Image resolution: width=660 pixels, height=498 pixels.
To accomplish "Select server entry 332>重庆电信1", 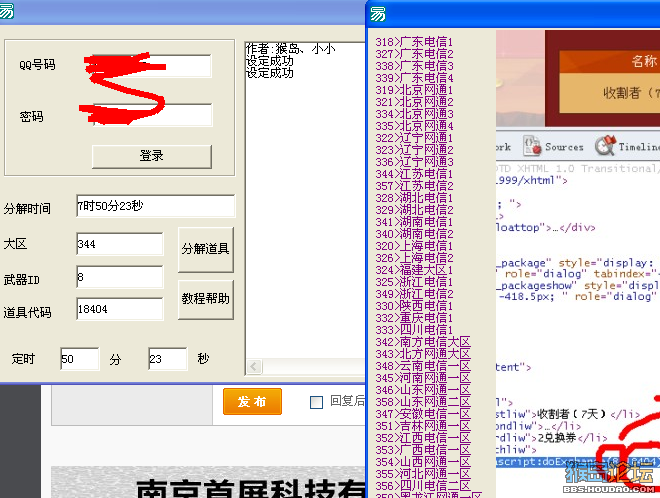I will click(414, 318).
